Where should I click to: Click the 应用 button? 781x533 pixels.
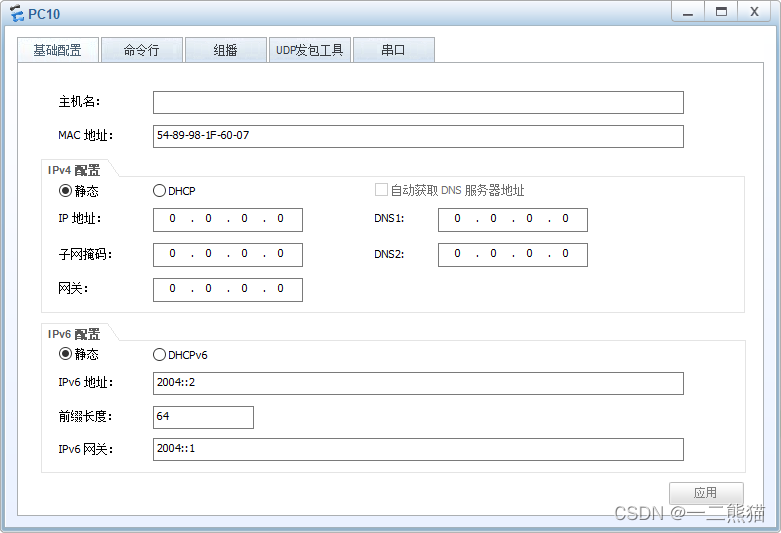pos(706,493)
